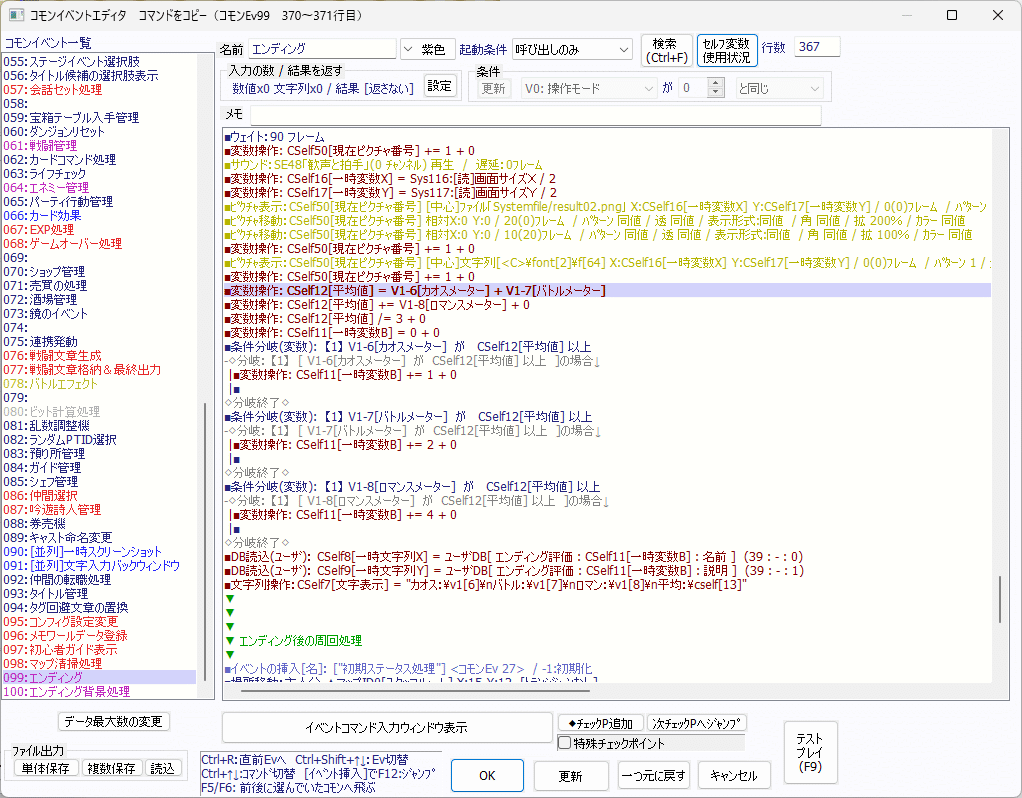Viewport: 1022px width, 798px height.
Task: Select the CSelf11[一時変数B] += 4 + 0 line
Action: point(607,515)
